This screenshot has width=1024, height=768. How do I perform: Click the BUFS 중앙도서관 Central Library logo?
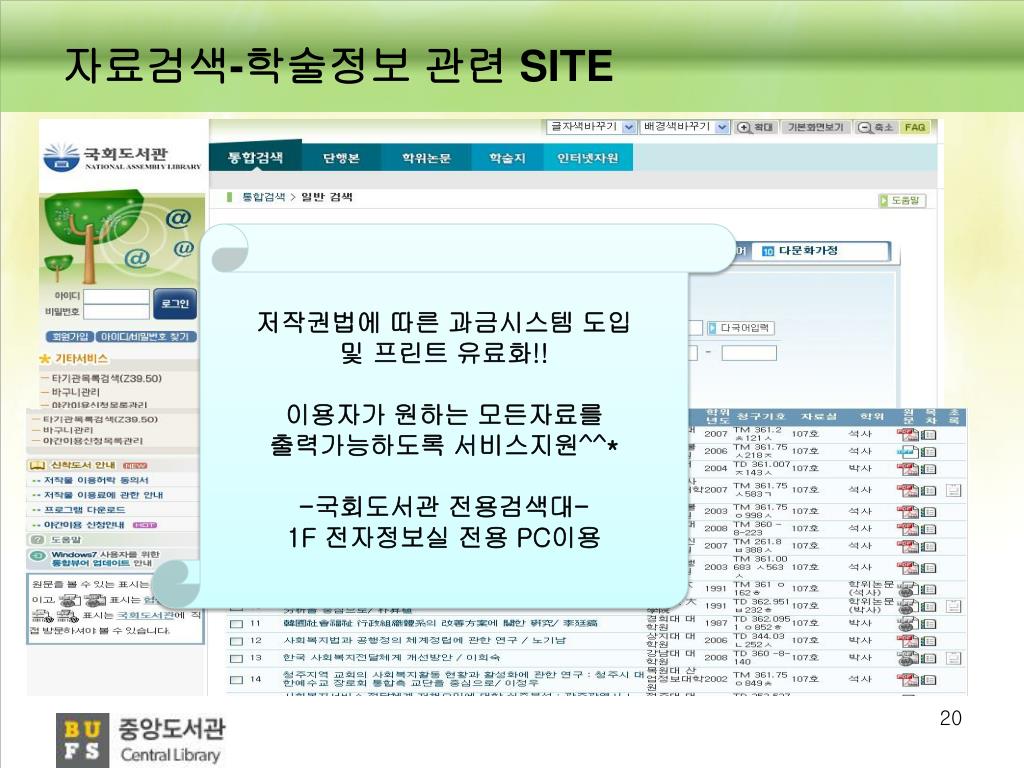pos(140,739)
